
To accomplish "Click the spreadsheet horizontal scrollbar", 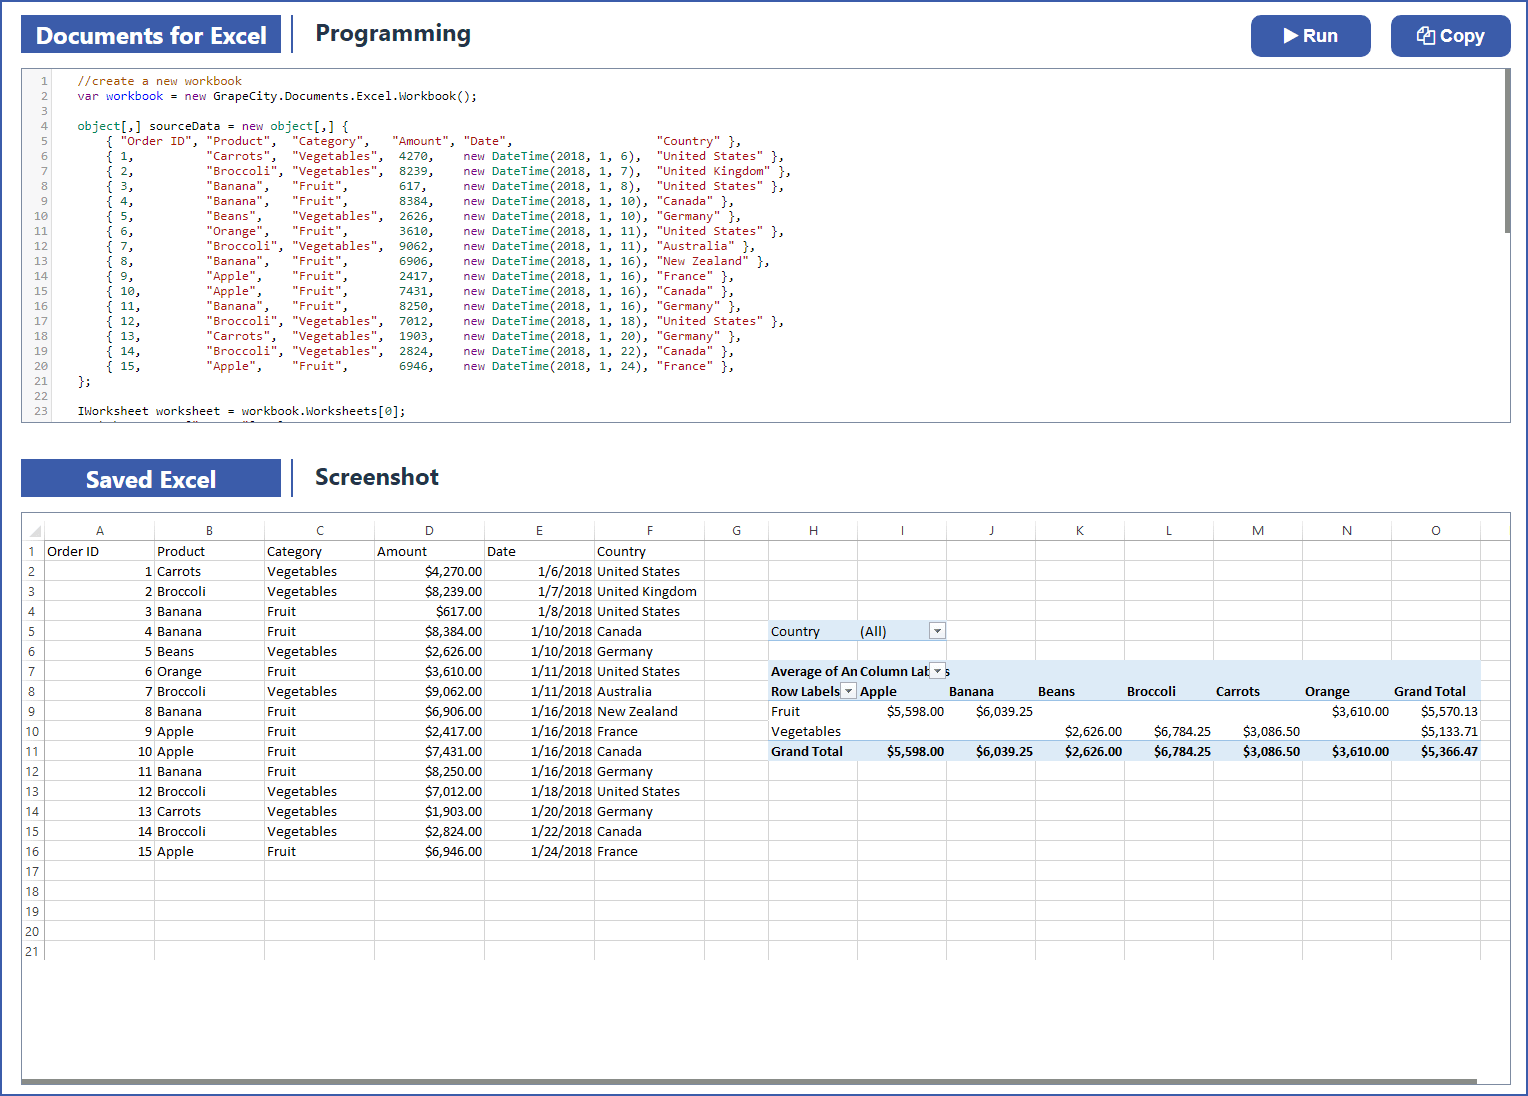I will (x=749, y=1081).
